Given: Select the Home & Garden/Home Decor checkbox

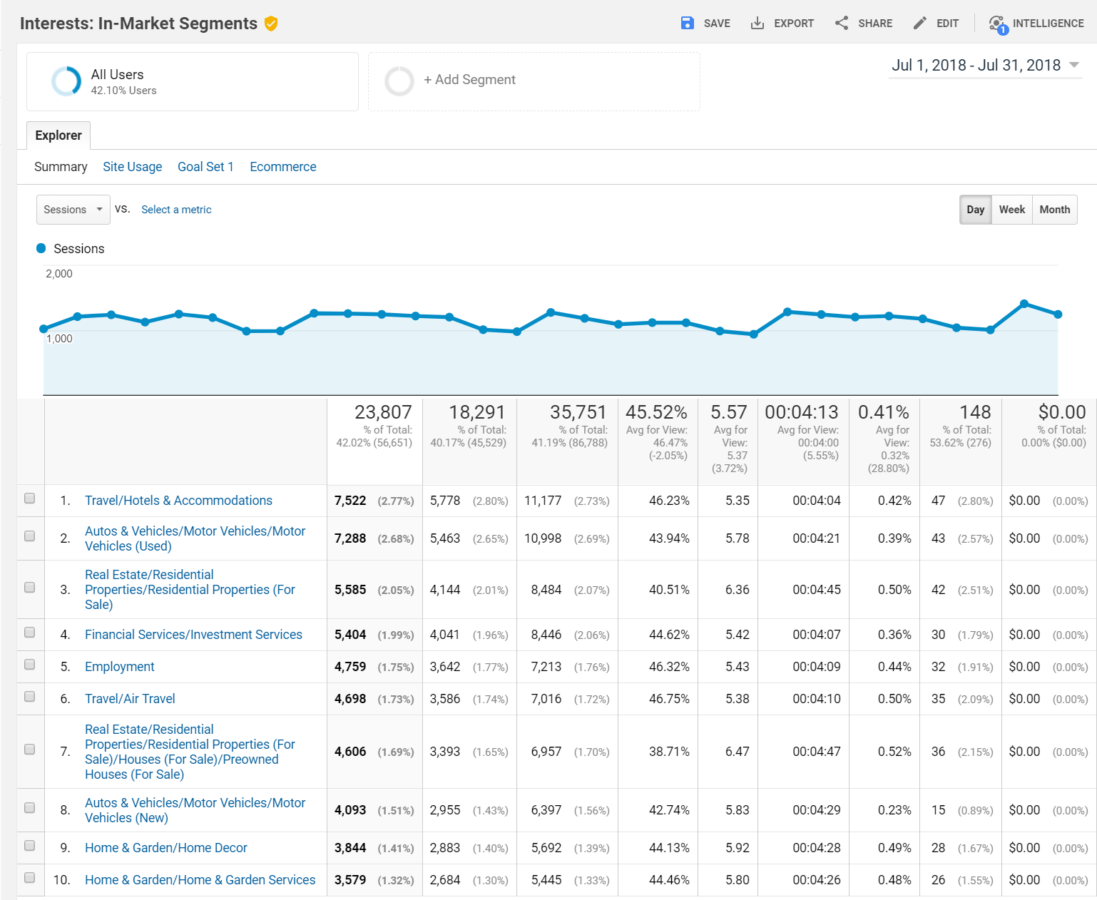Looking at the screenshot, I should pyautogui.click(x=29, y=846).
